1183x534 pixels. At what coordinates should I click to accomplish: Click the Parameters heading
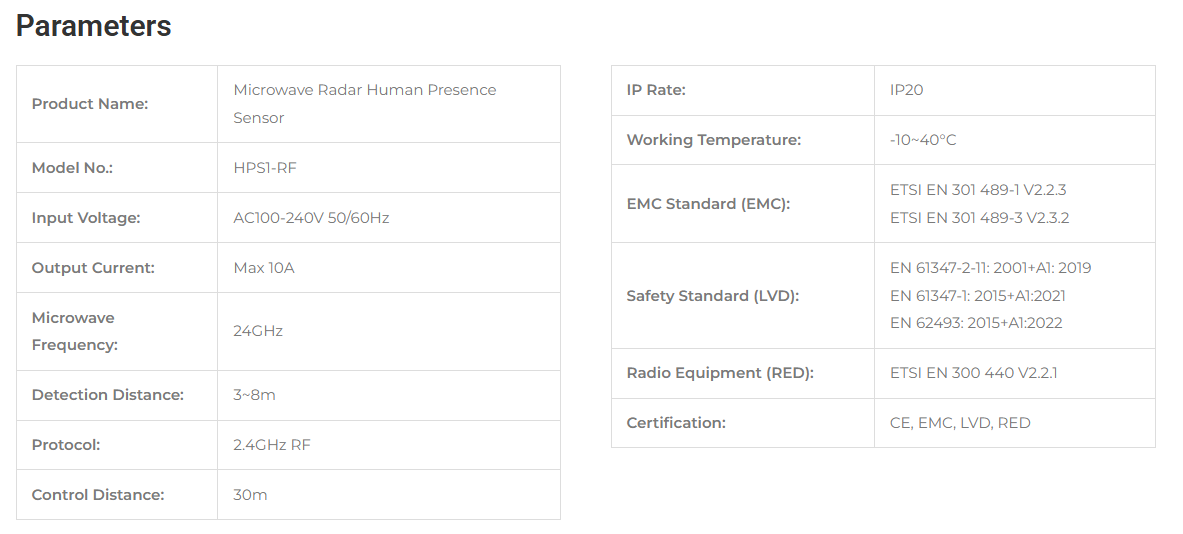pyautogui.click(x=94, y=26)
